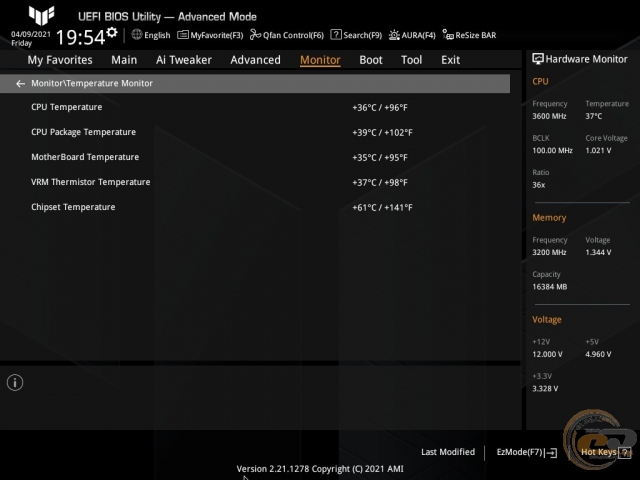The height and width of the screenshot is (480, 640).
Task: Click Capacity 16384 MB value
Action: [x=549, y=287]
